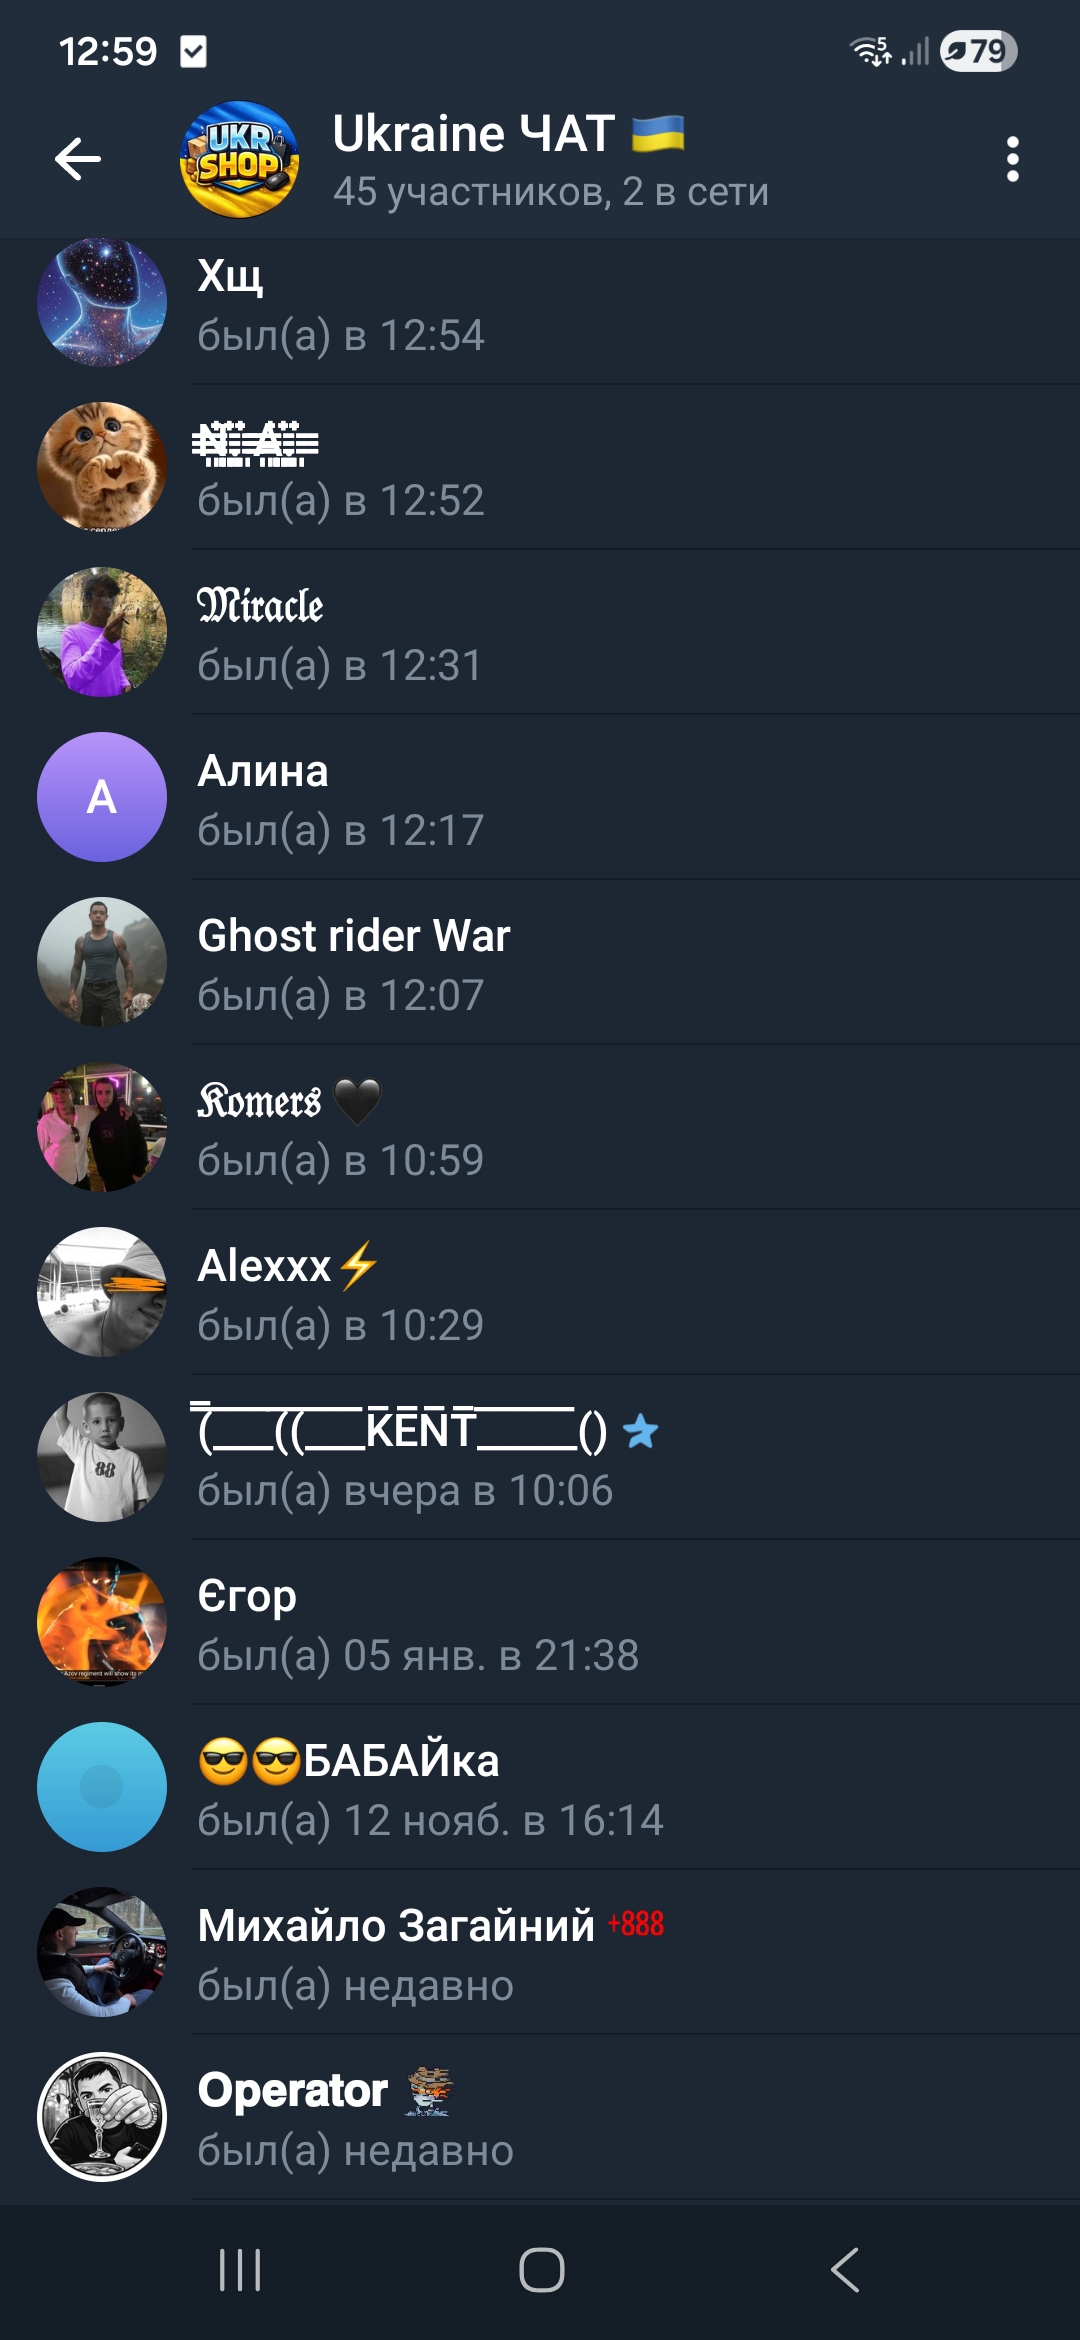Tap the Android recent apps button

[240, 2270]
